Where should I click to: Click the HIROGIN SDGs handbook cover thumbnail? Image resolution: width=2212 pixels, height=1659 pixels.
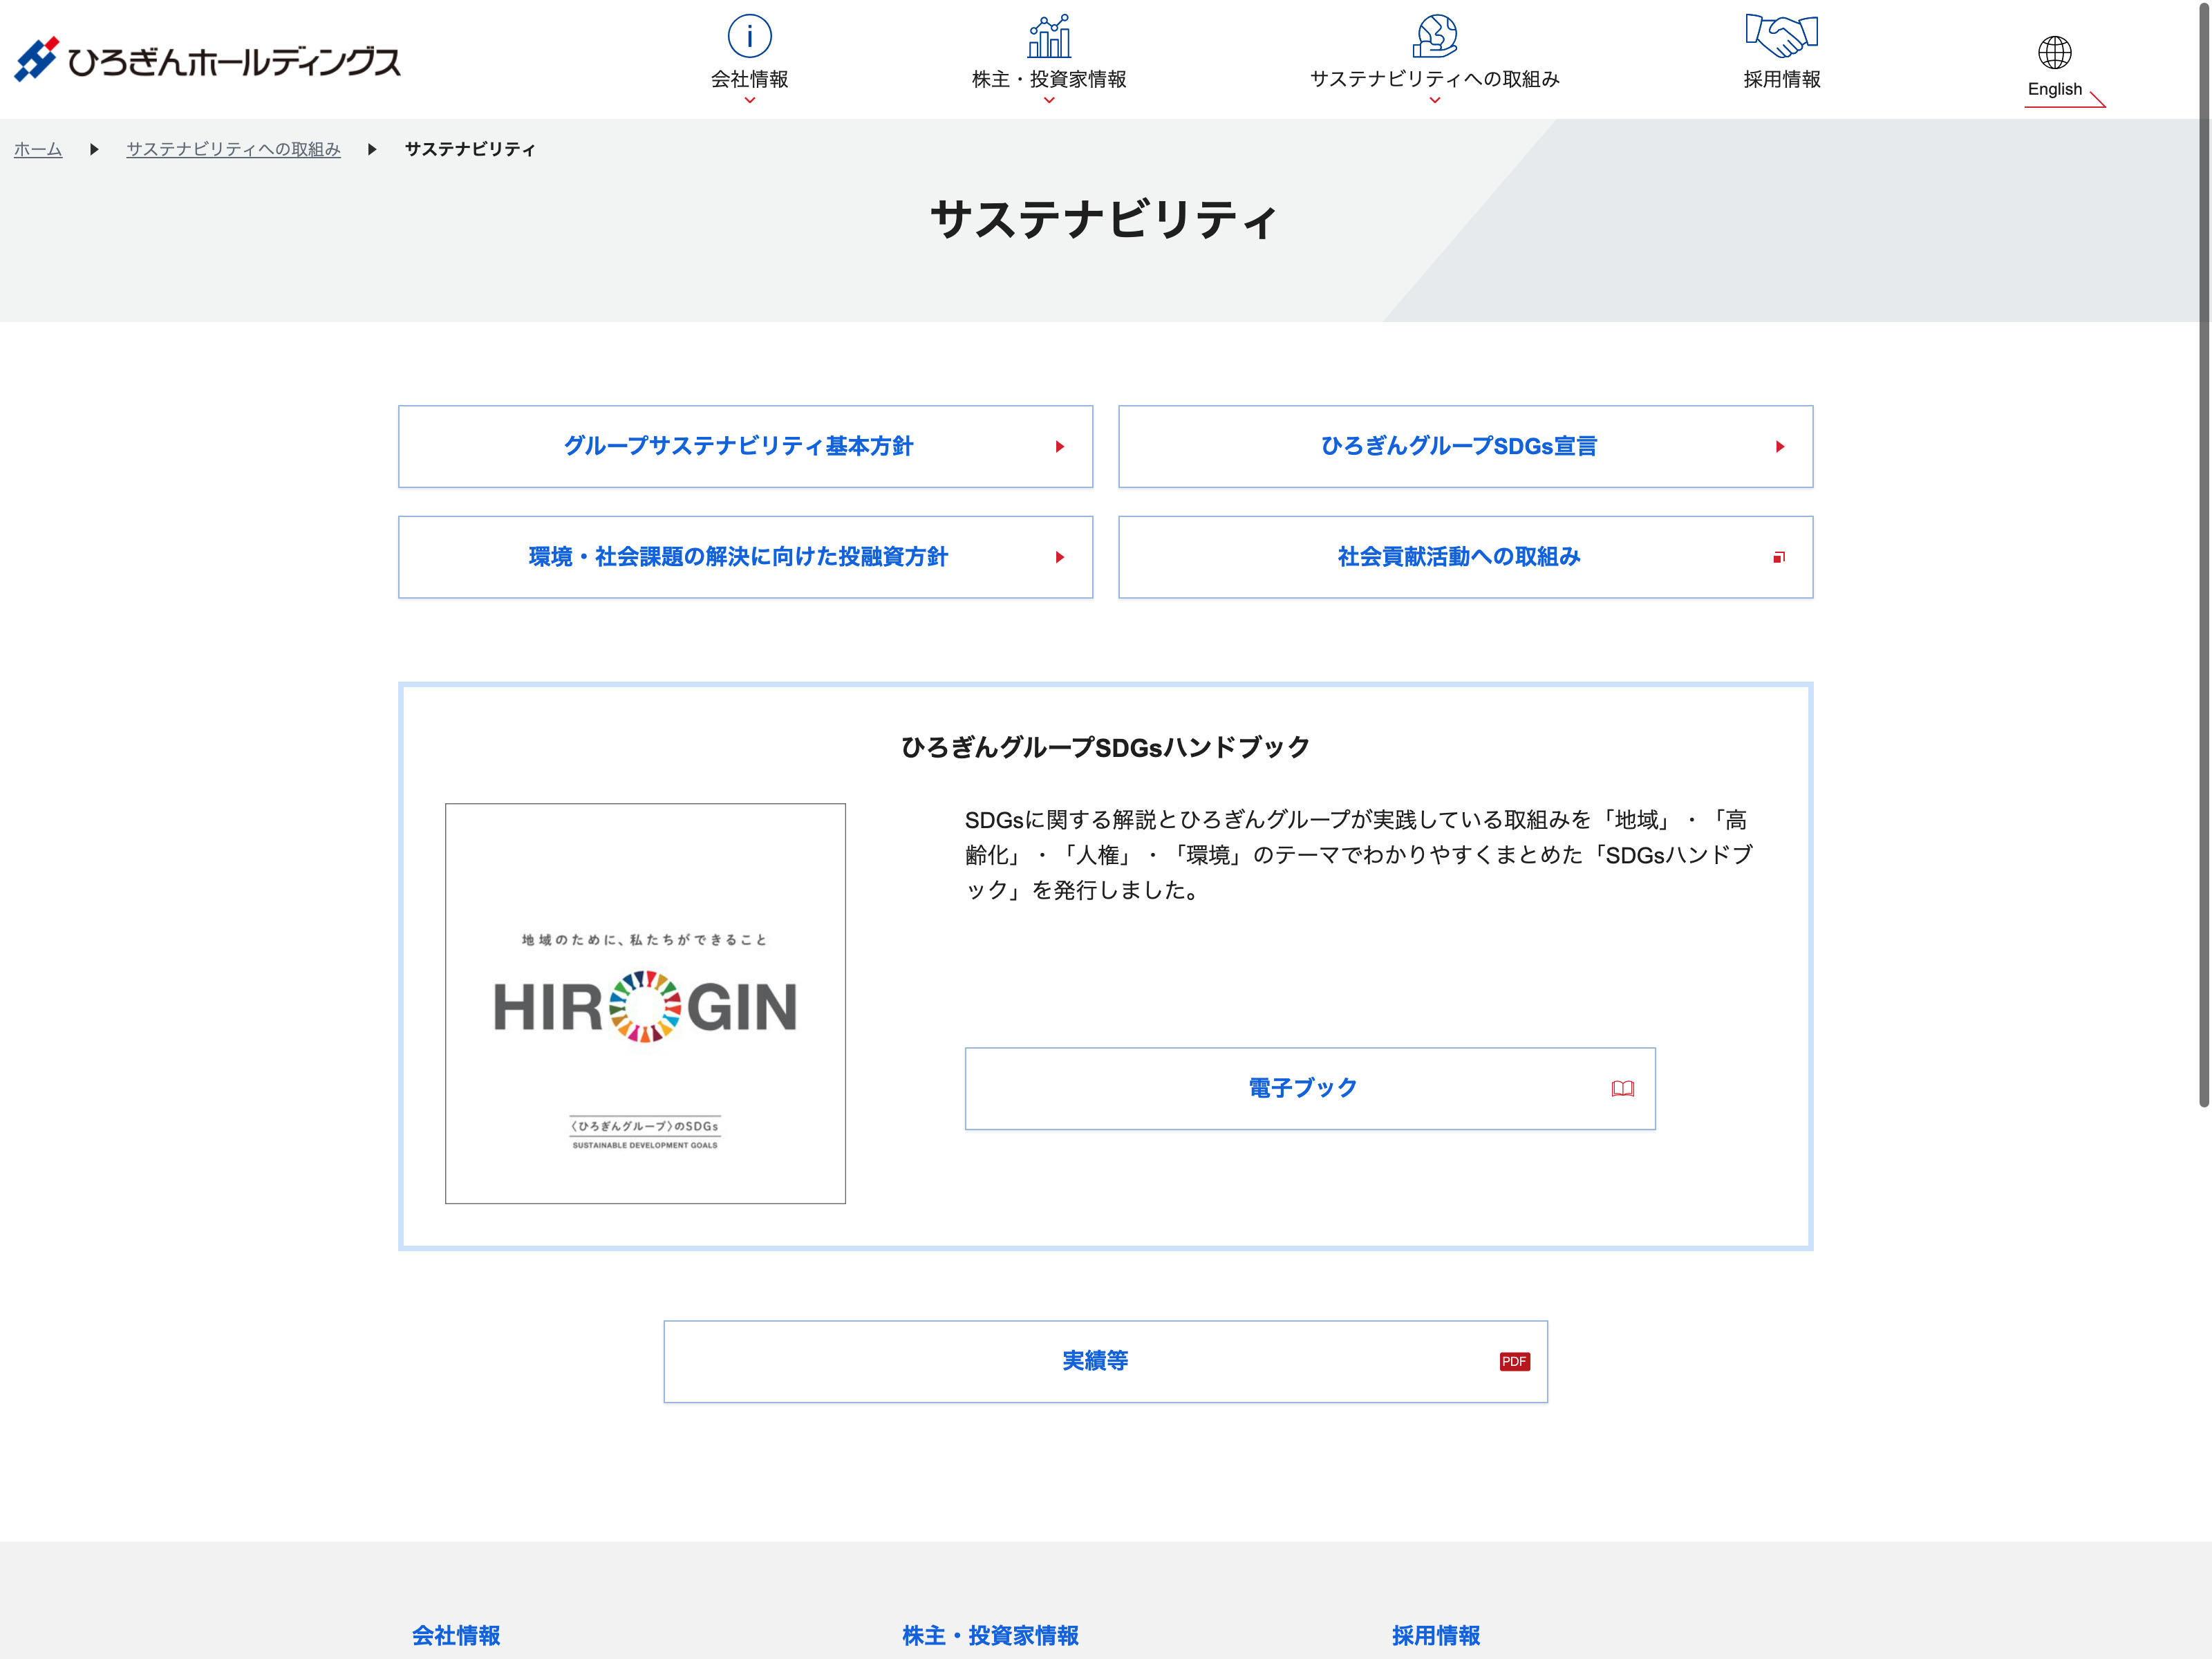(x=645, y=1003)
